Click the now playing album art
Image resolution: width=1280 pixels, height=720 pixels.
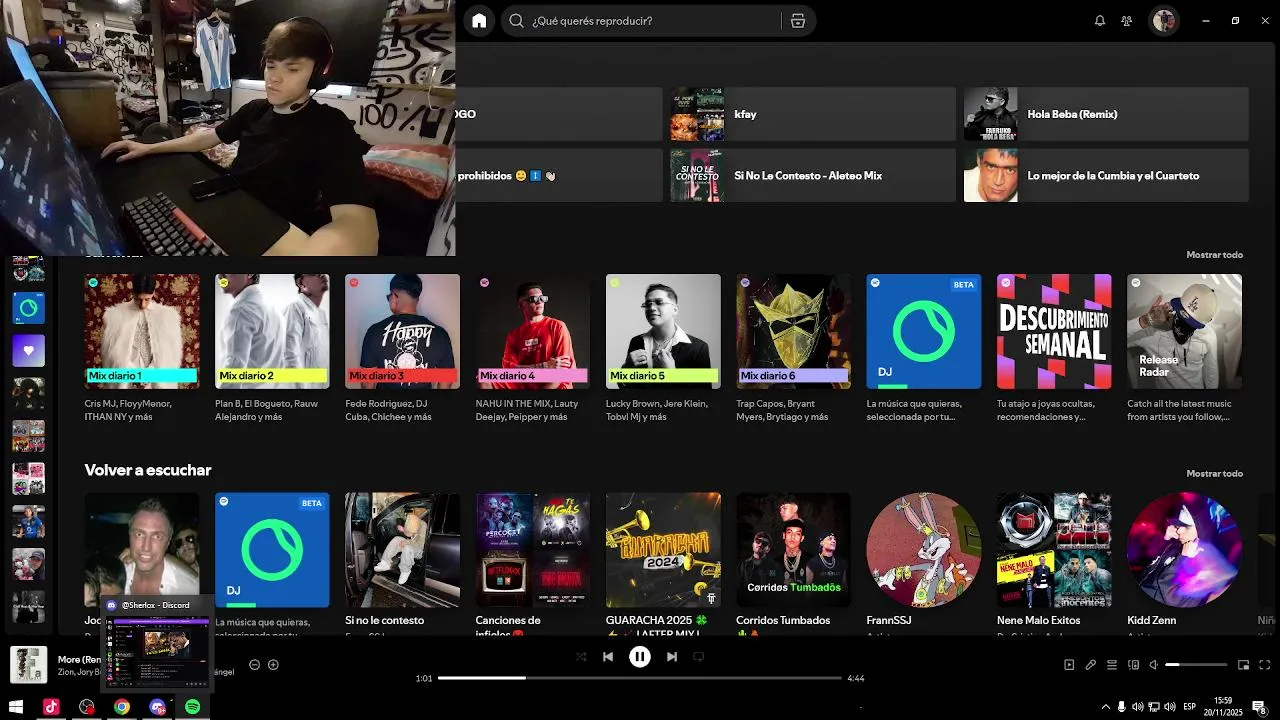point(28,665)
